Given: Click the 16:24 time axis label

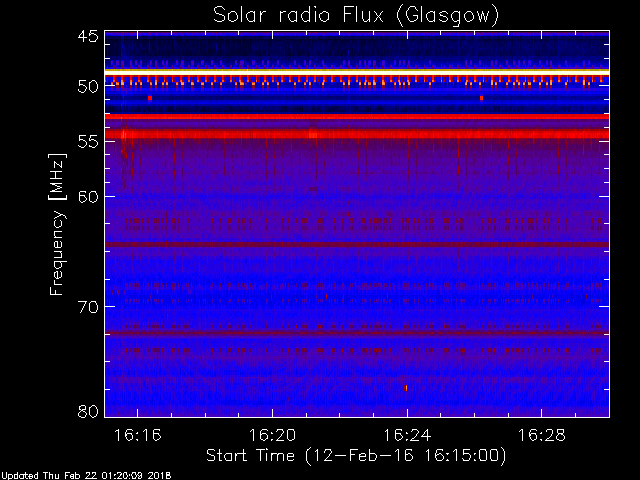Looking at the screenshot, I should tap(407, 435).
